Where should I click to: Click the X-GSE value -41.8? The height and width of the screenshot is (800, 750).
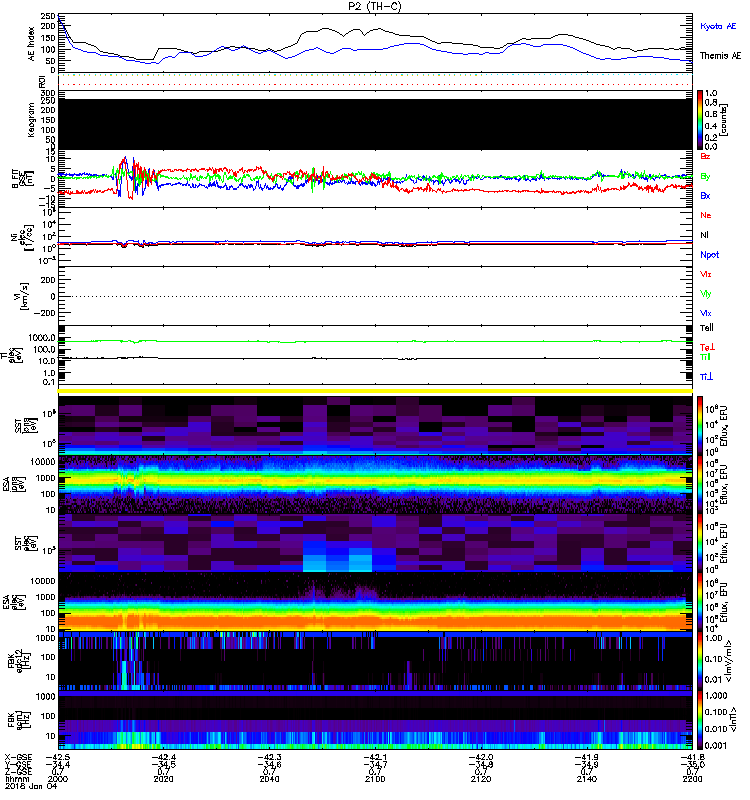(x=692, y=757)
